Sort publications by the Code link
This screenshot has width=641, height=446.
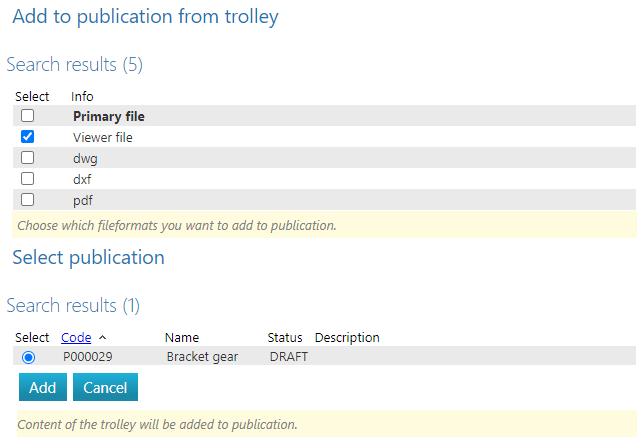[77, 338]
